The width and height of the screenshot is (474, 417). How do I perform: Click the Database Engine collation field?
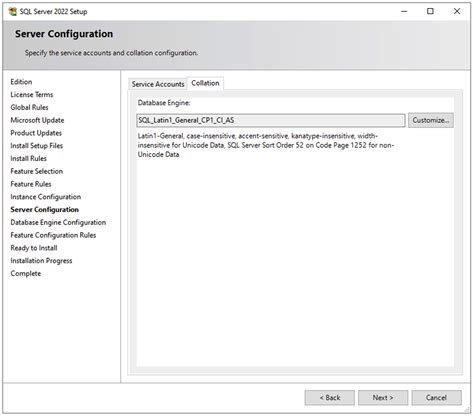click(x=271, y=120)
